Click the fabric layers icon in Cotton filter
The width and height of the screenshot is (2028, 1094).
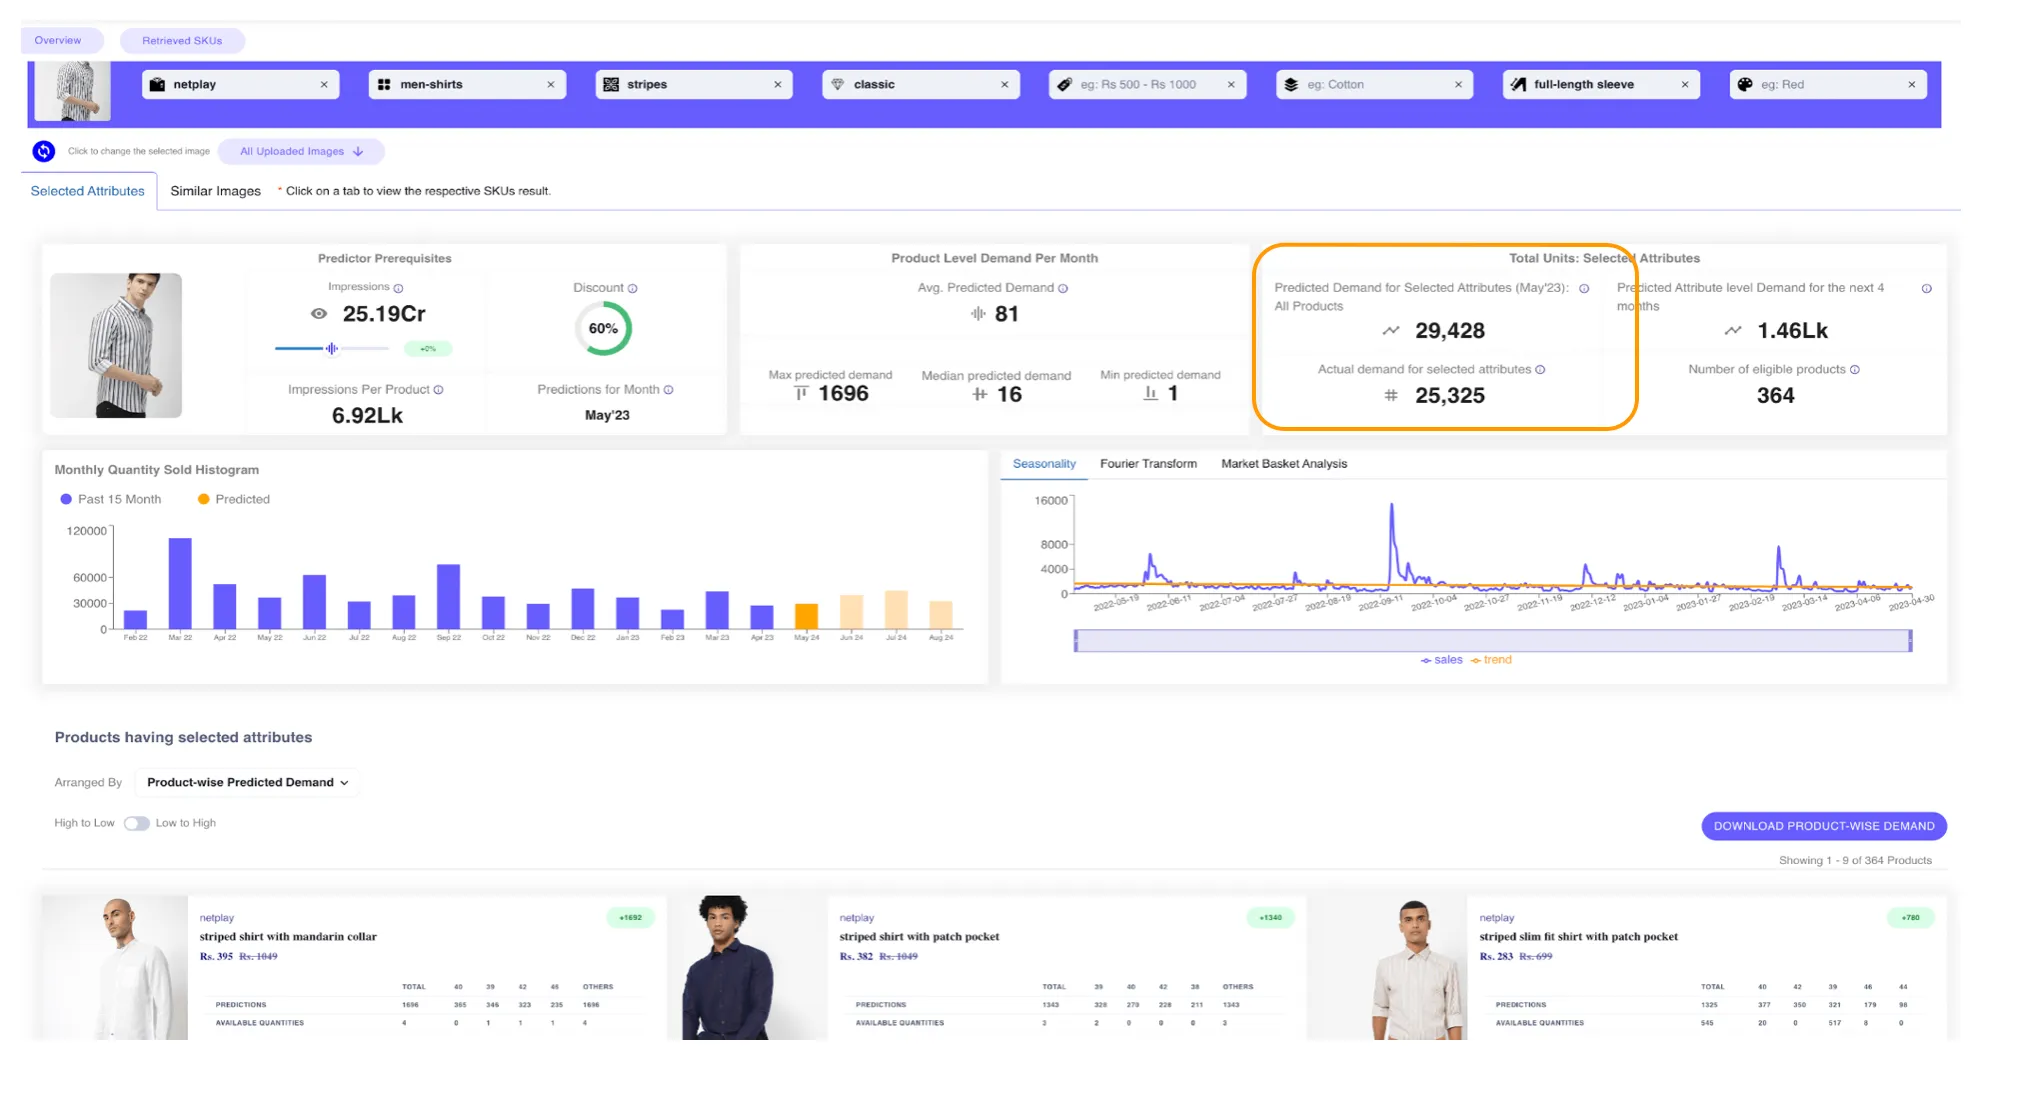1291,85
